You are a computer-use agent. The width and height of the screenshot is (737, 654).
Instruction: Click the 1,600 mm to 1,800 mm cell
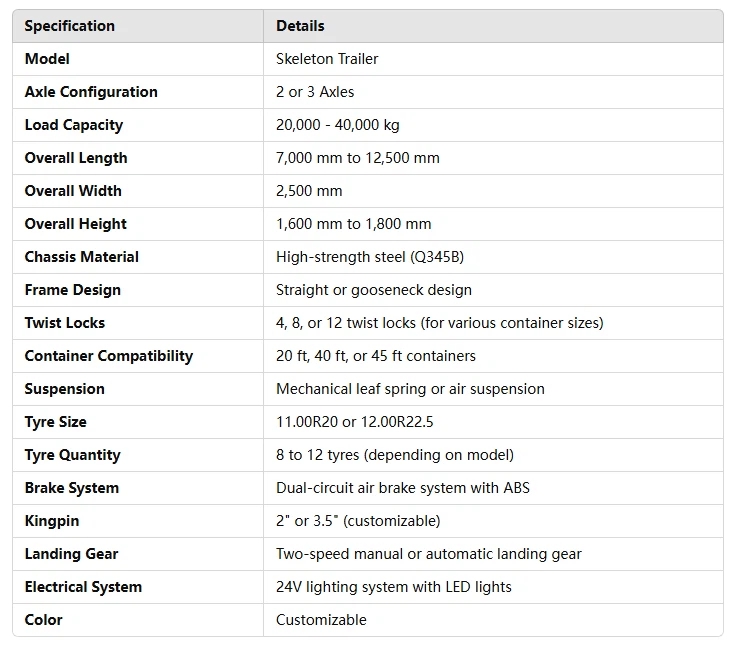353,224
